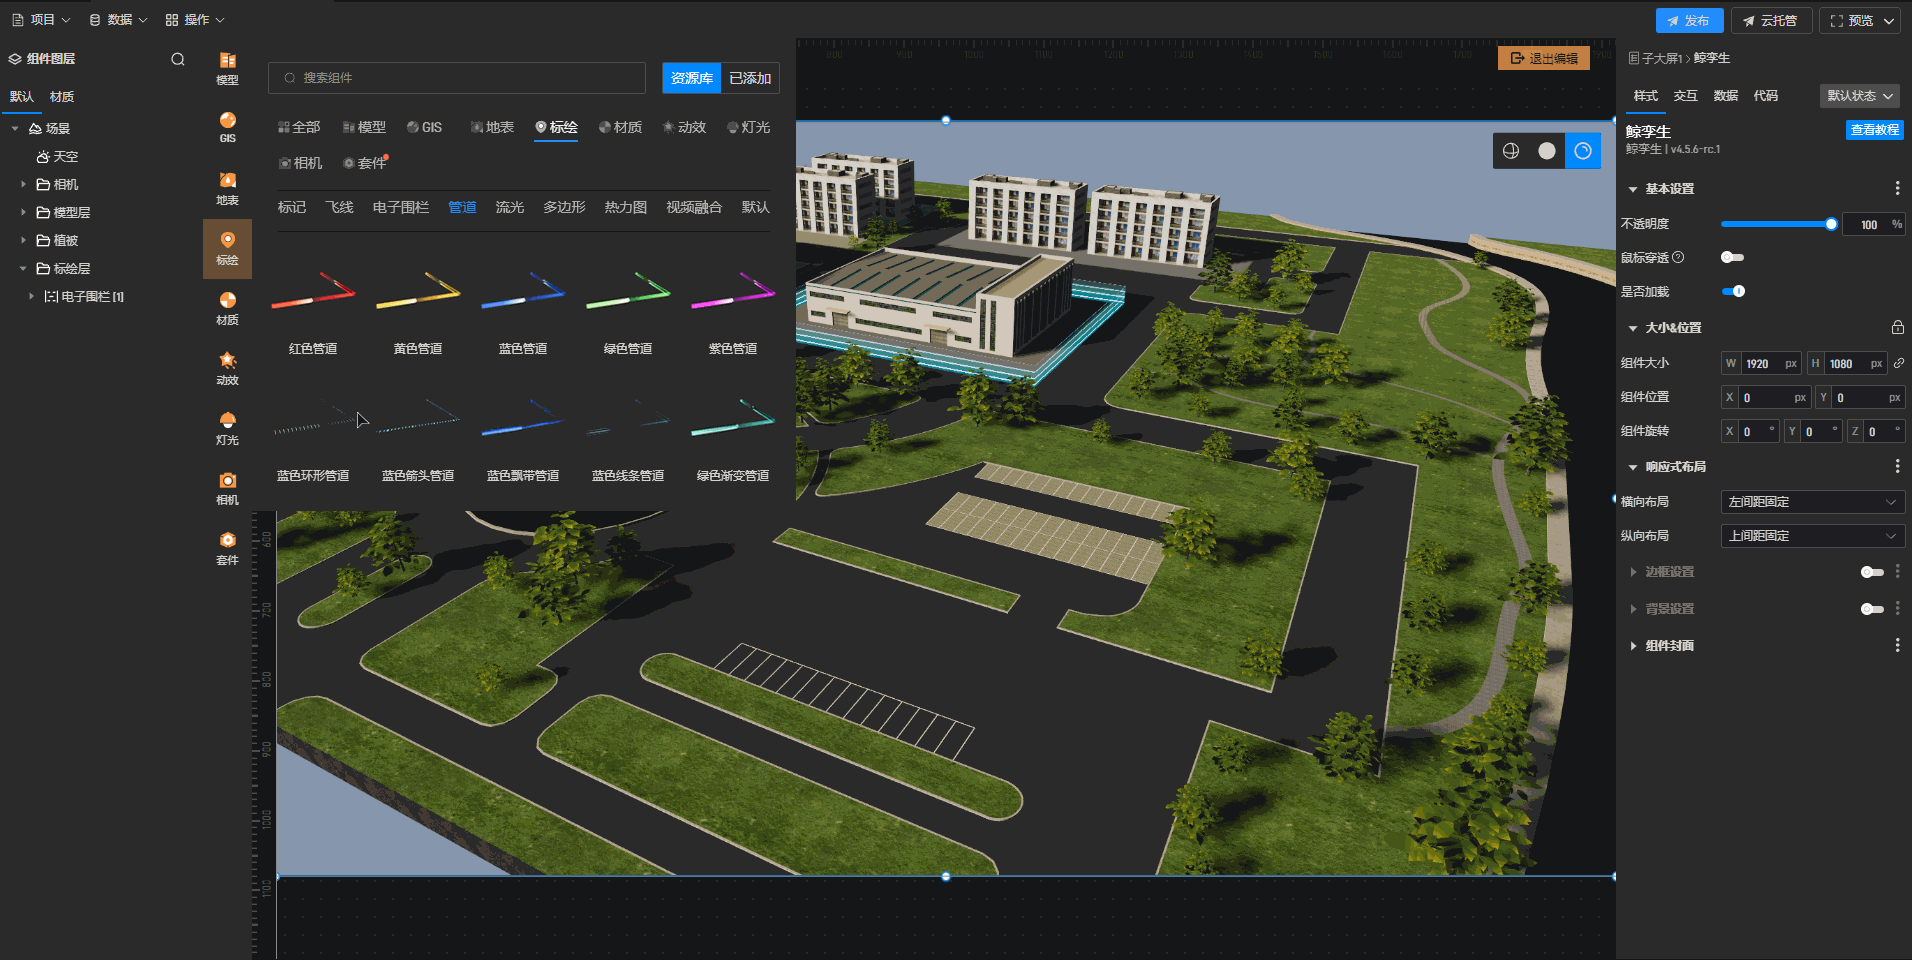The image size is (1912, 960).
Task: Open the 灯光 (Lighting) sidebar category
Action: pos(227,427)
